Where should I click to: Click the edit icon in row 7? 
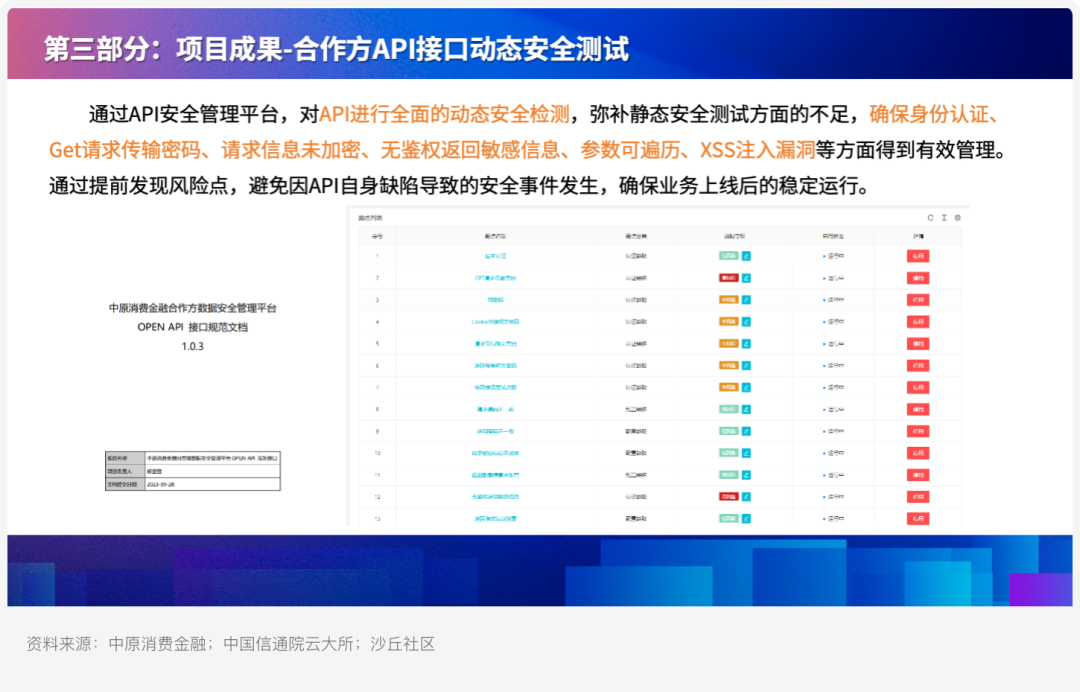click(x=746, y=387)
